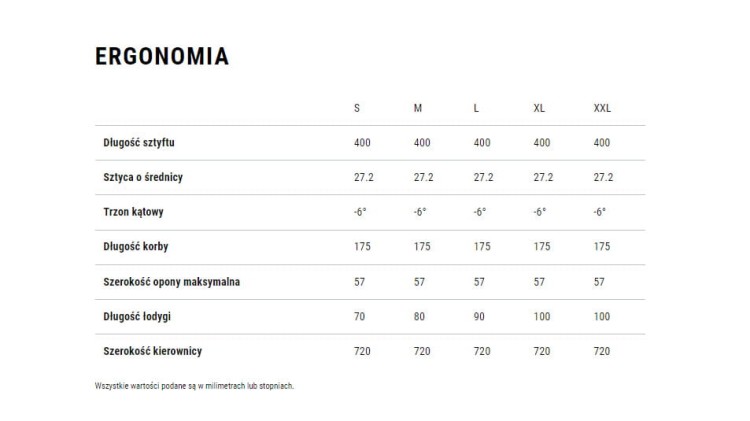Select the M size column header
The width and height of the screenshot is (750, 421).
click(418, 108)
